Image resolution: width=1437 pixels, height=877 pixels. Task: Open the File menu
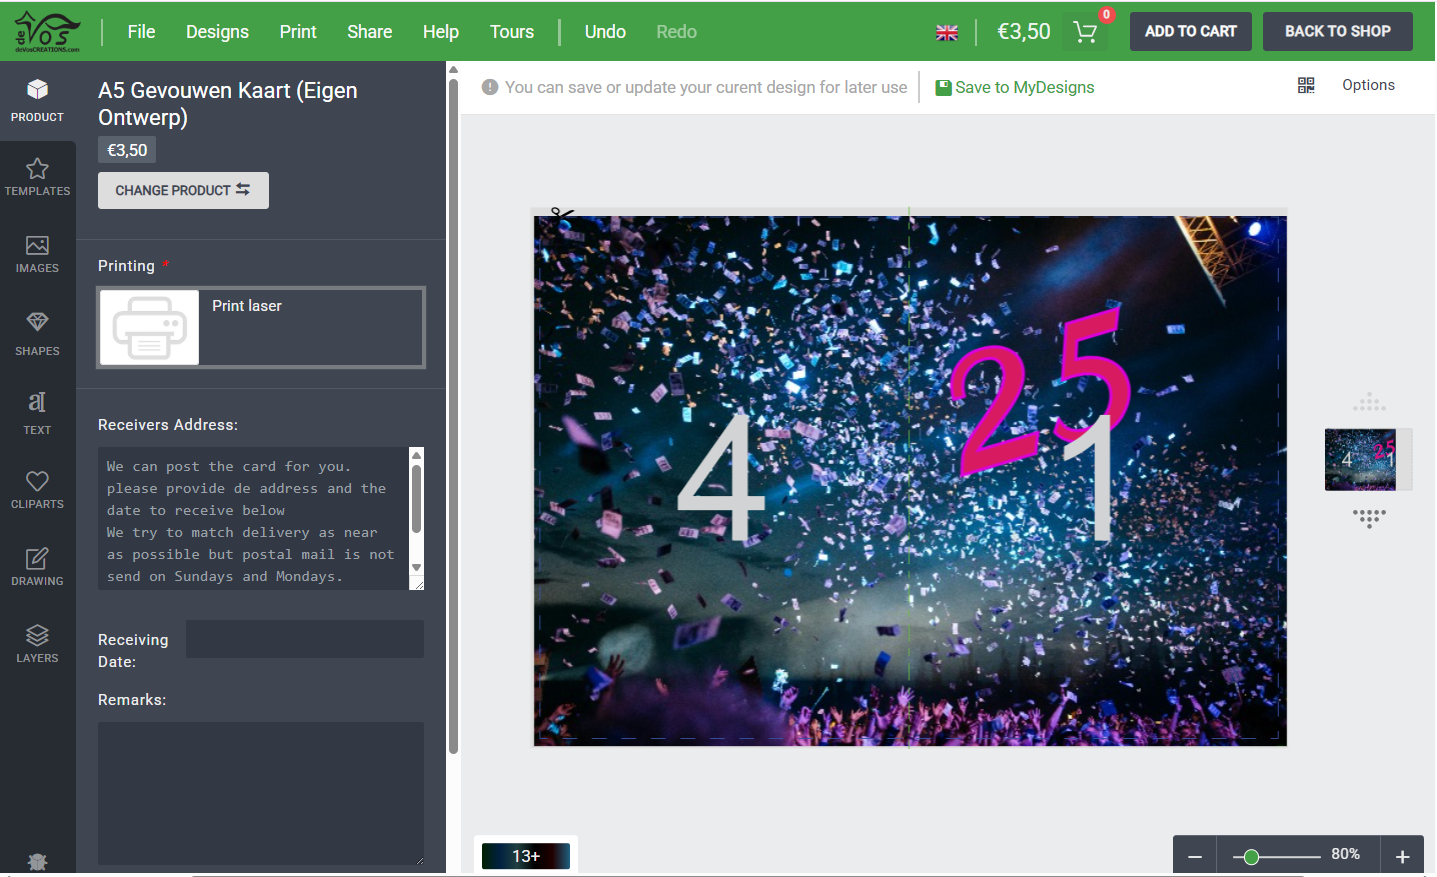pos(141,32)
